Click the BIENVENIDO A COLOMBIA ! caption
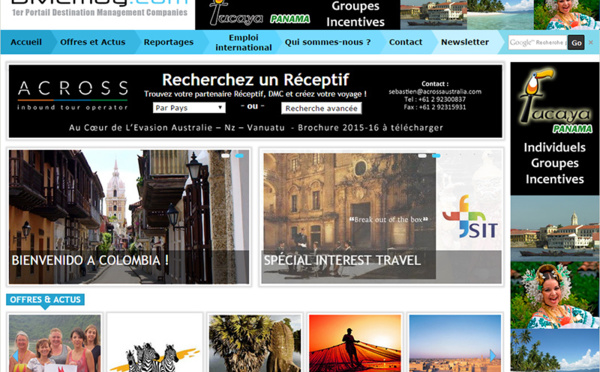600x372 pixels. tap(90, 260)
